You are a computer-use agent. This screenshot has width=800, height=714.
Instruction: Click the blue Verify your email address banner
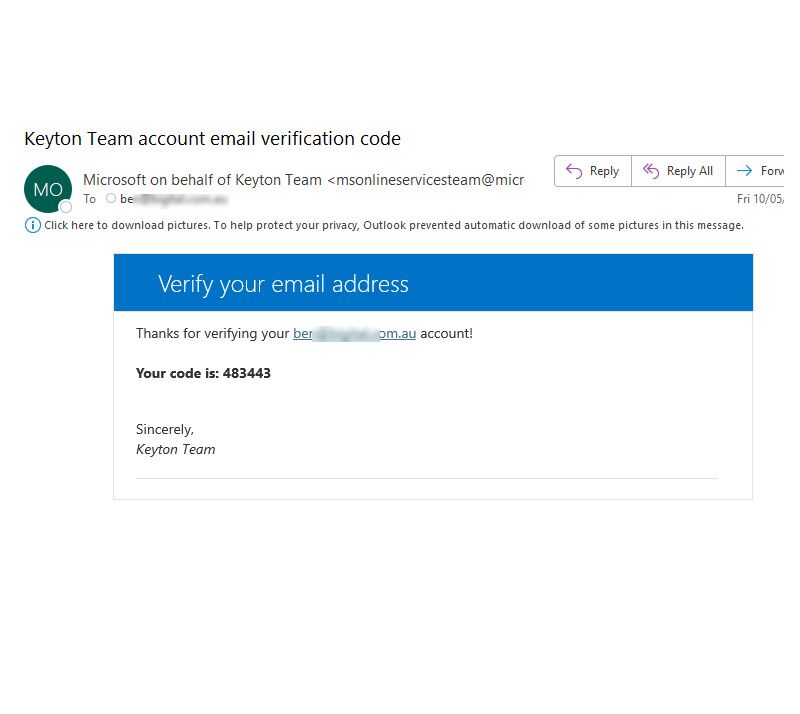point(433,283)
